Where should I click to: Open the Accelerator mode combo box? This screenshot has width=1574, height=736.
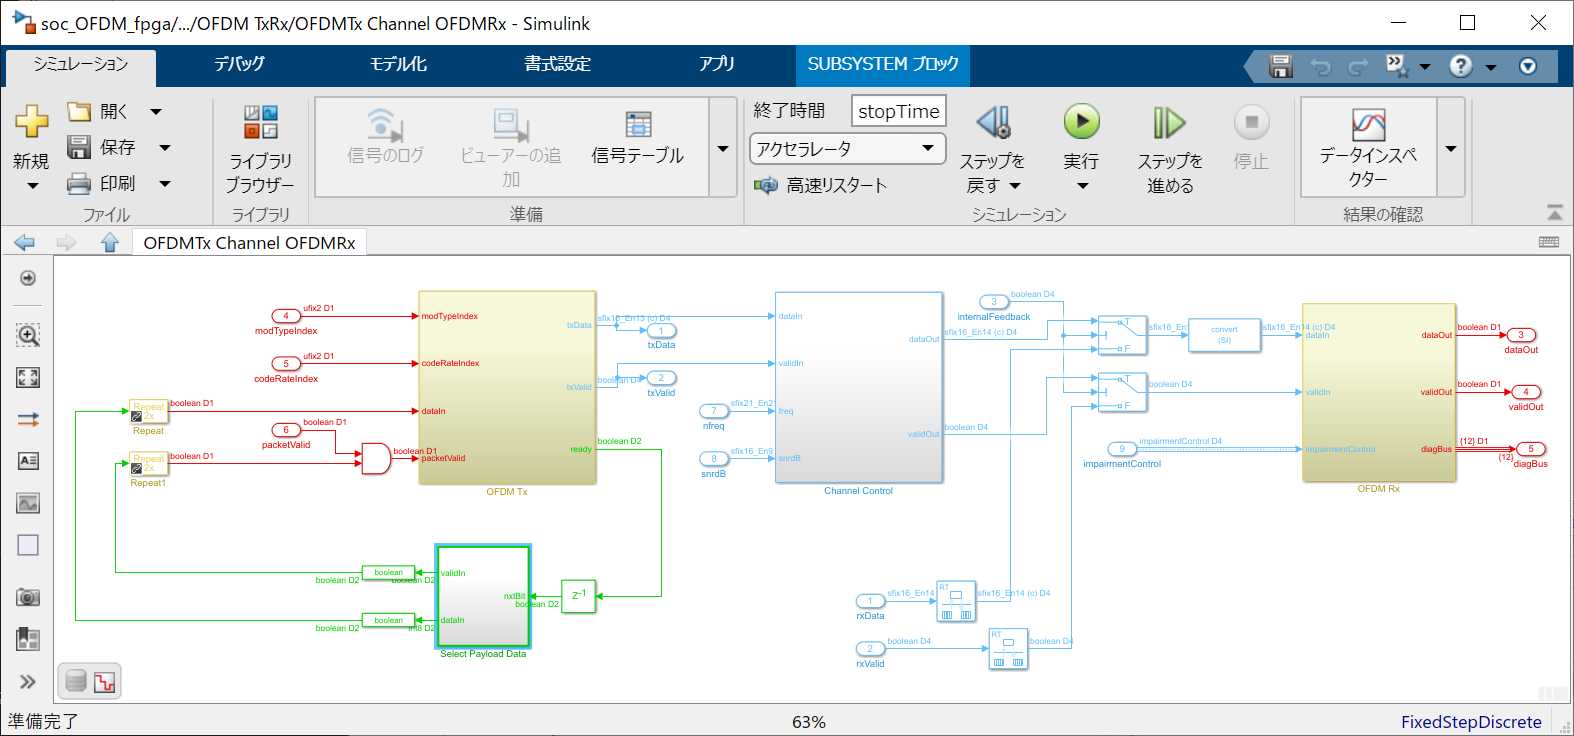click(848, 149)
